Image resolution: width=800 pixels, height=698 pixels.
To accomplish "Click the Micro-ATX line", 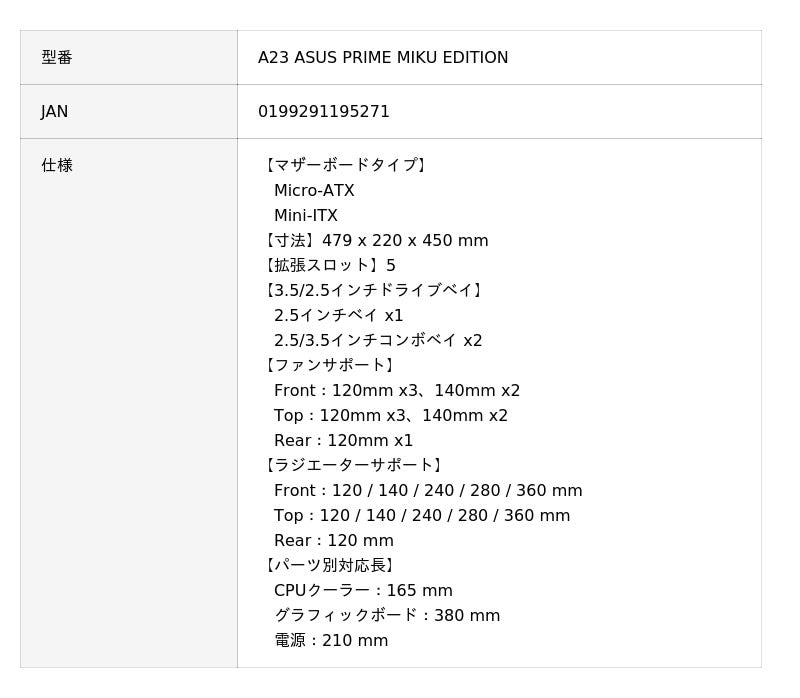I will (314, 191).
